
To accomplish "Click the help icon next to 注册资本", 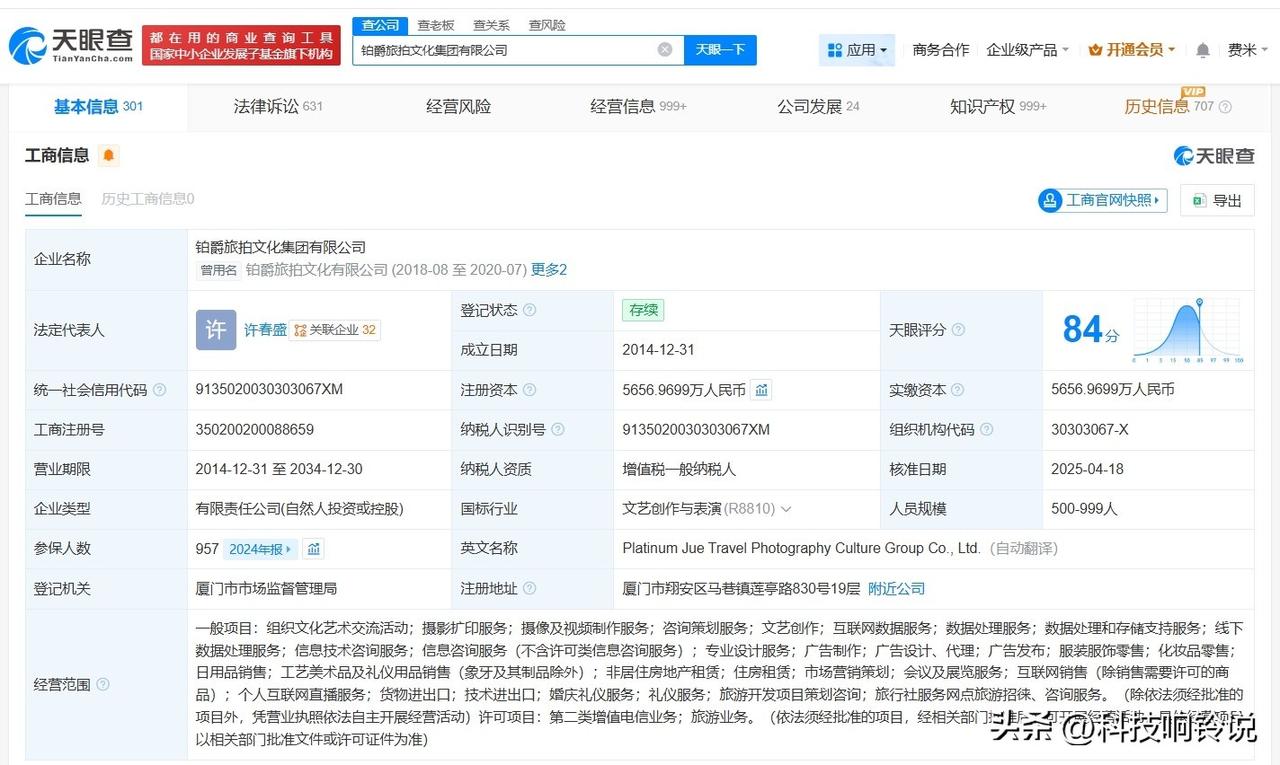I will click(529, 390).
